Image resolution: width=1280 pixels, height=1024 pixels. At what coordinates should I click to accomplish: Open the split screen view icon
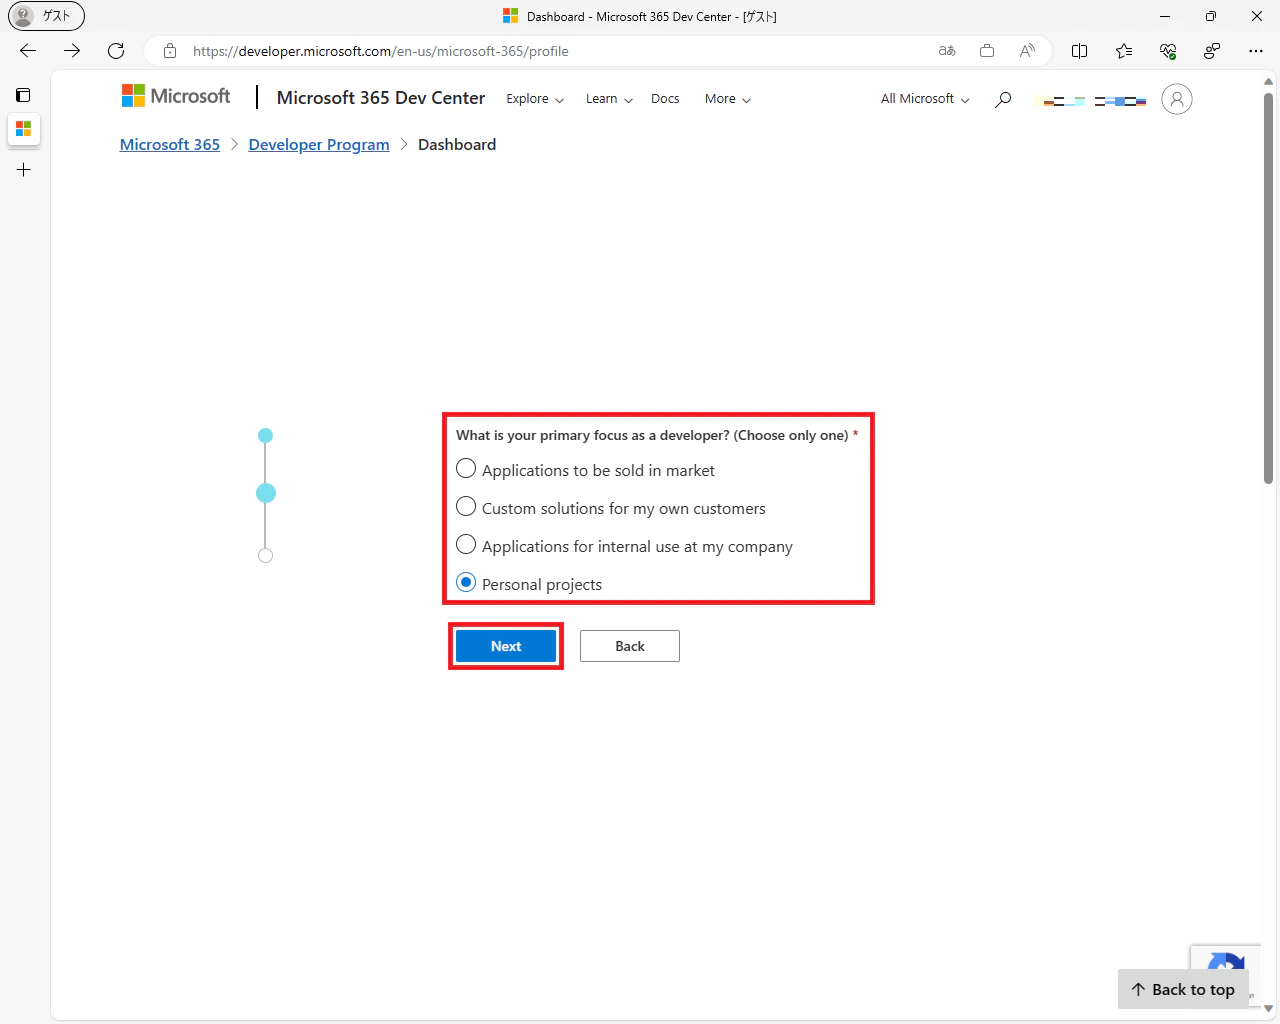(1080, 51)
